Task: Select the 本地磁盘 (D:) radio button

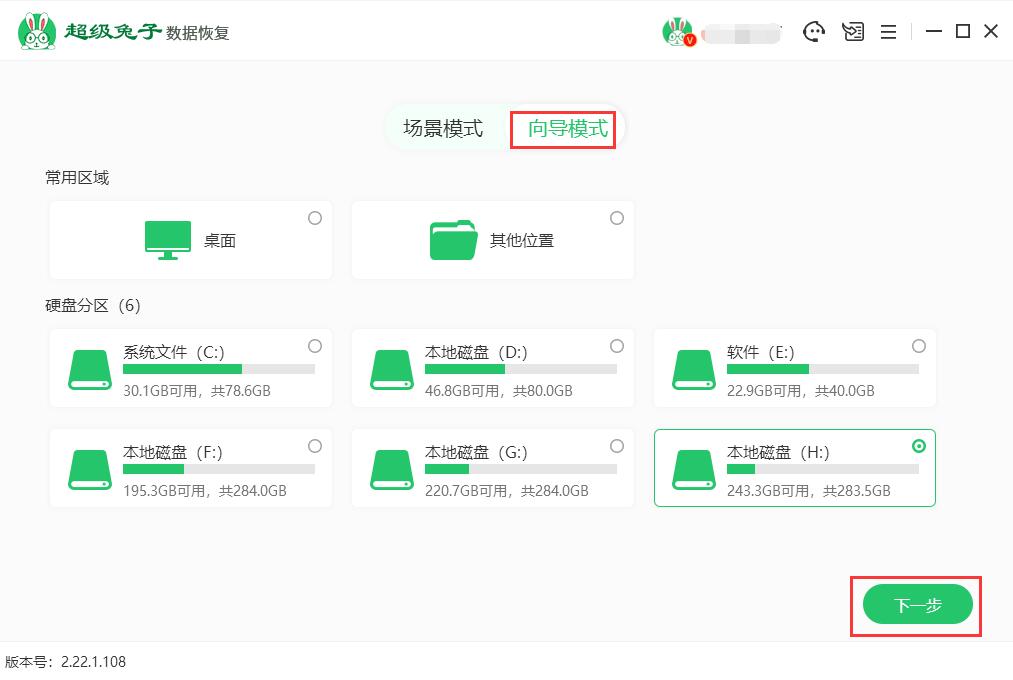Action: tap(617, 347)
